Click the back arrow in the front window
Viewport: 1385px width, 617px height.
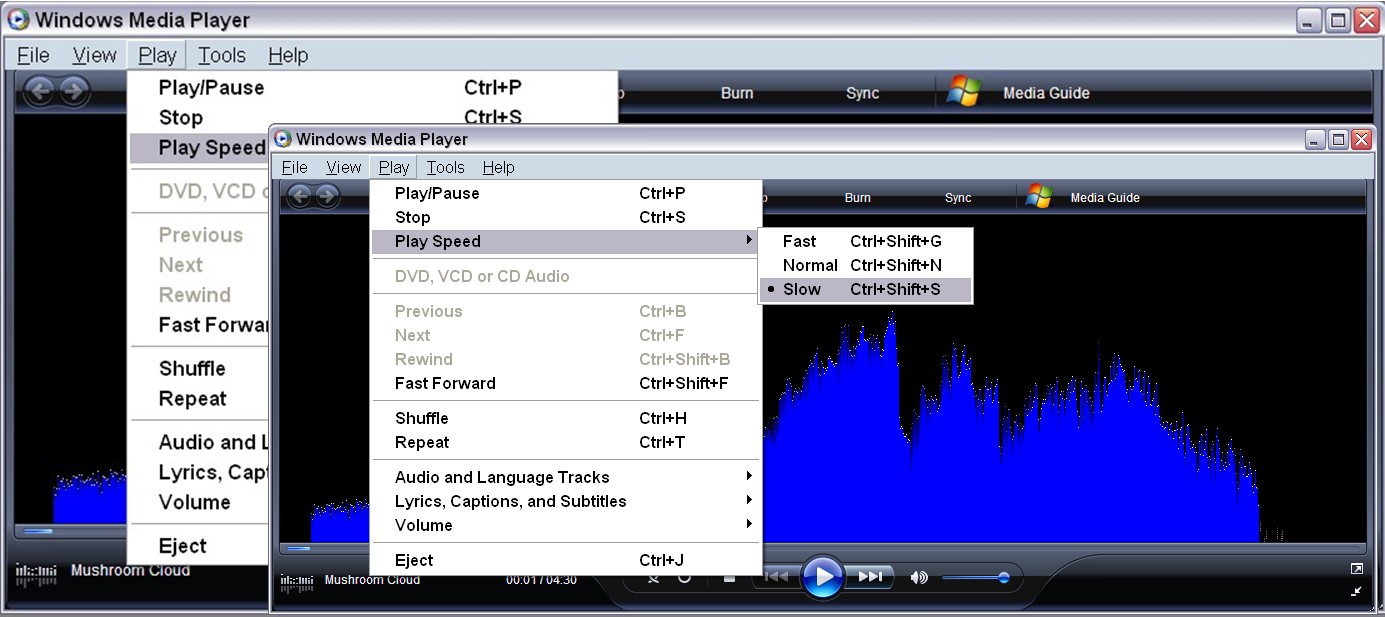point(300,197)
